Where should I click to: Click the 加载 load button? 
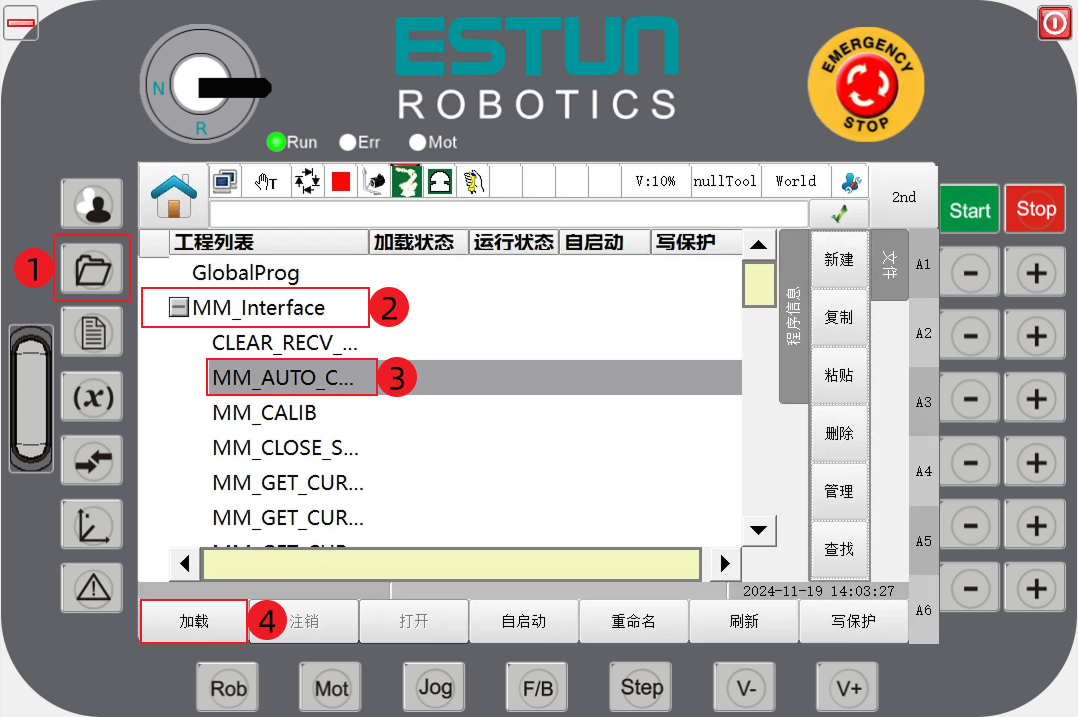(193, 621)
